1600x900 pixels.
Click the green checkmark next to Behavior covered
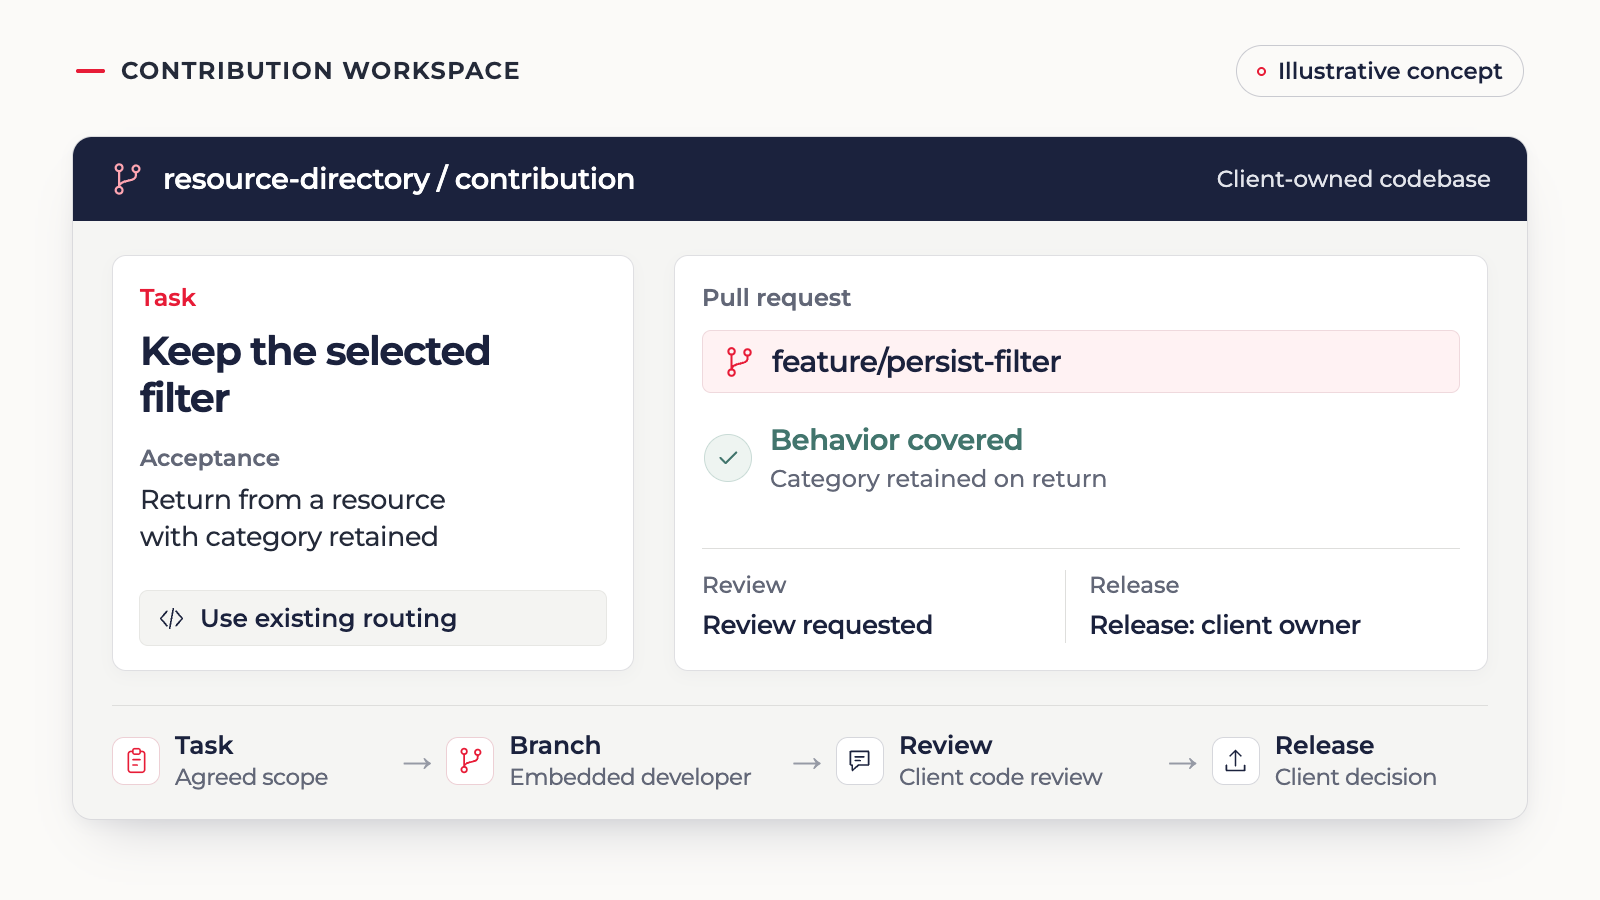[x=728, y=458]
